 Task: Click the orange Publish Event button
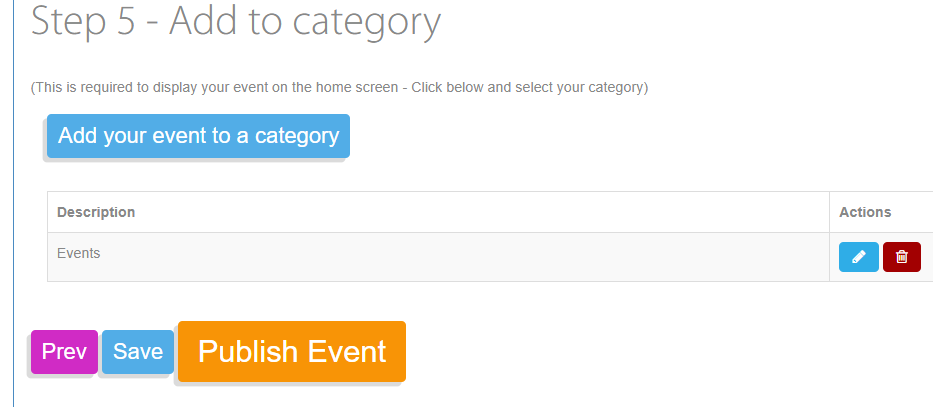pos(292,352)
